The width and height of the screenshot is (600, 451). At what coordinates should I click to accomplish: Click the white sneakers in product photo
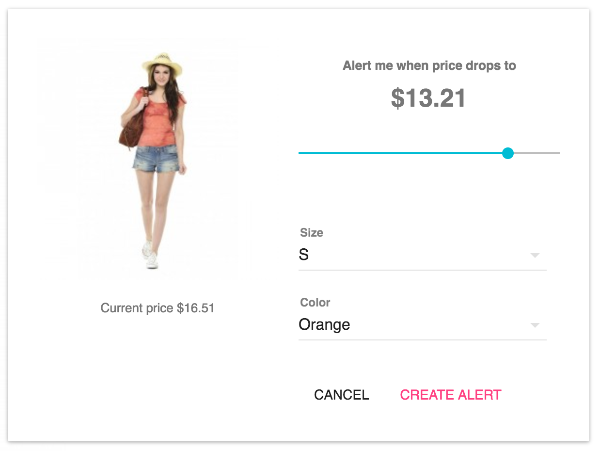tap(150, 255)
